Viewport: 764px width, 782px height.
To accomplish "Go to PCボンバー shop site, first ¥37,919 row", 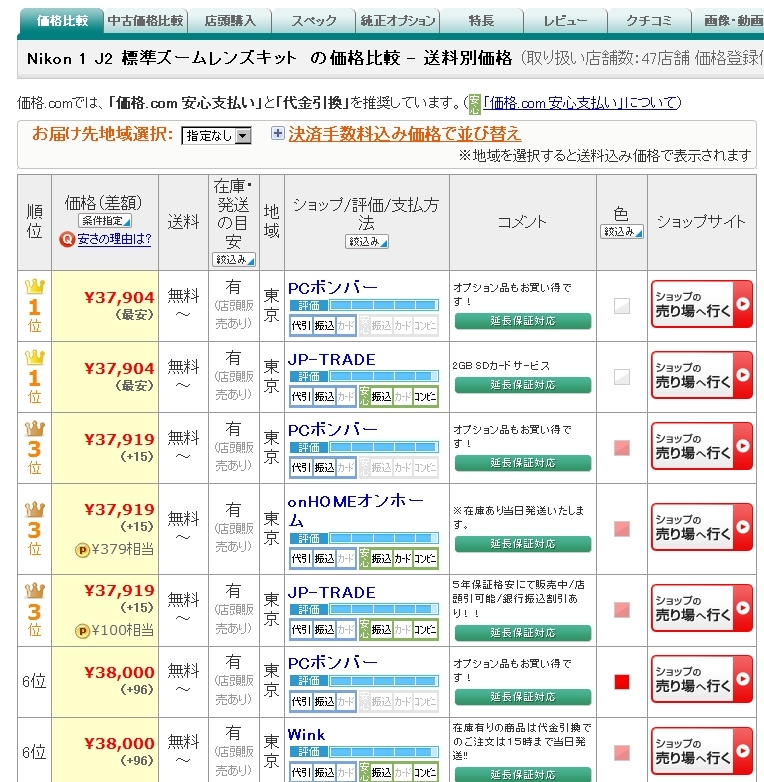I will click(x=702, y=446).
